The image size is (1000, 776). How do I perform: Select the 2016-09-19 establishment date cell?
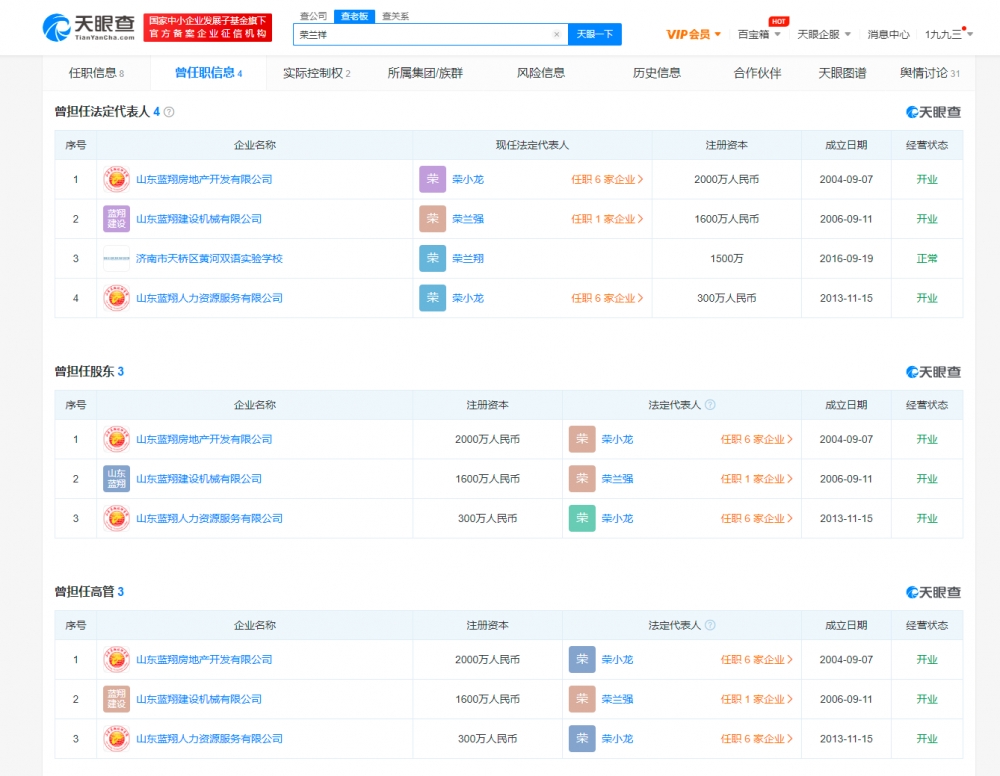pyautogui.click(x=846, y=258)
